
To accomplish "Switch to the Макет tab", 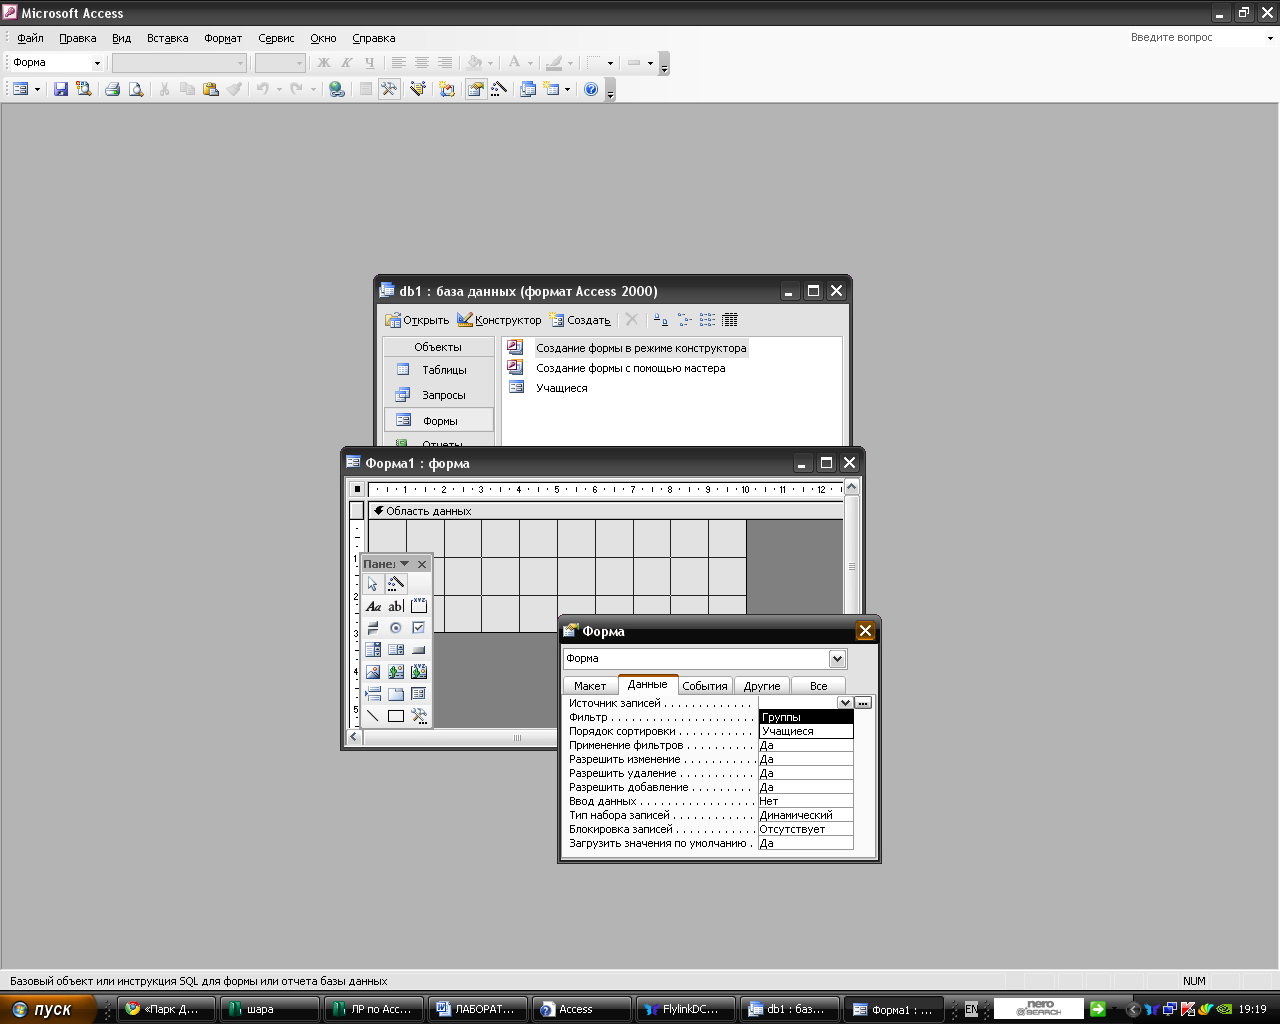I will point(590,686).
